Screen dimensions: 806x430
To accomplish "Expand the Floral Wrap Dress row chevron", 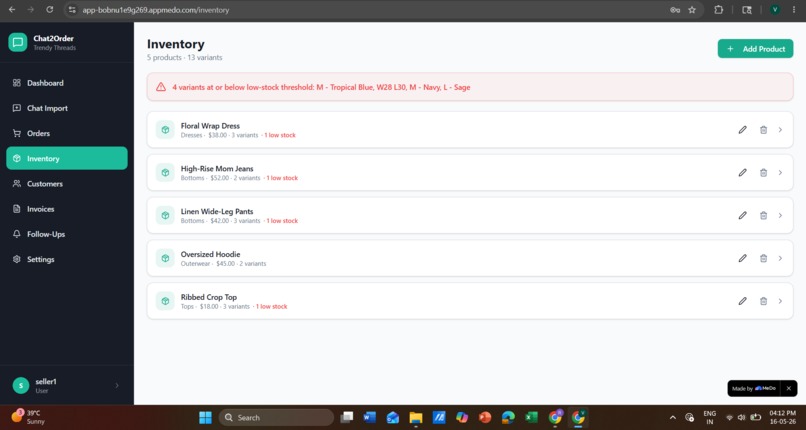I will (x=780, y=130).
